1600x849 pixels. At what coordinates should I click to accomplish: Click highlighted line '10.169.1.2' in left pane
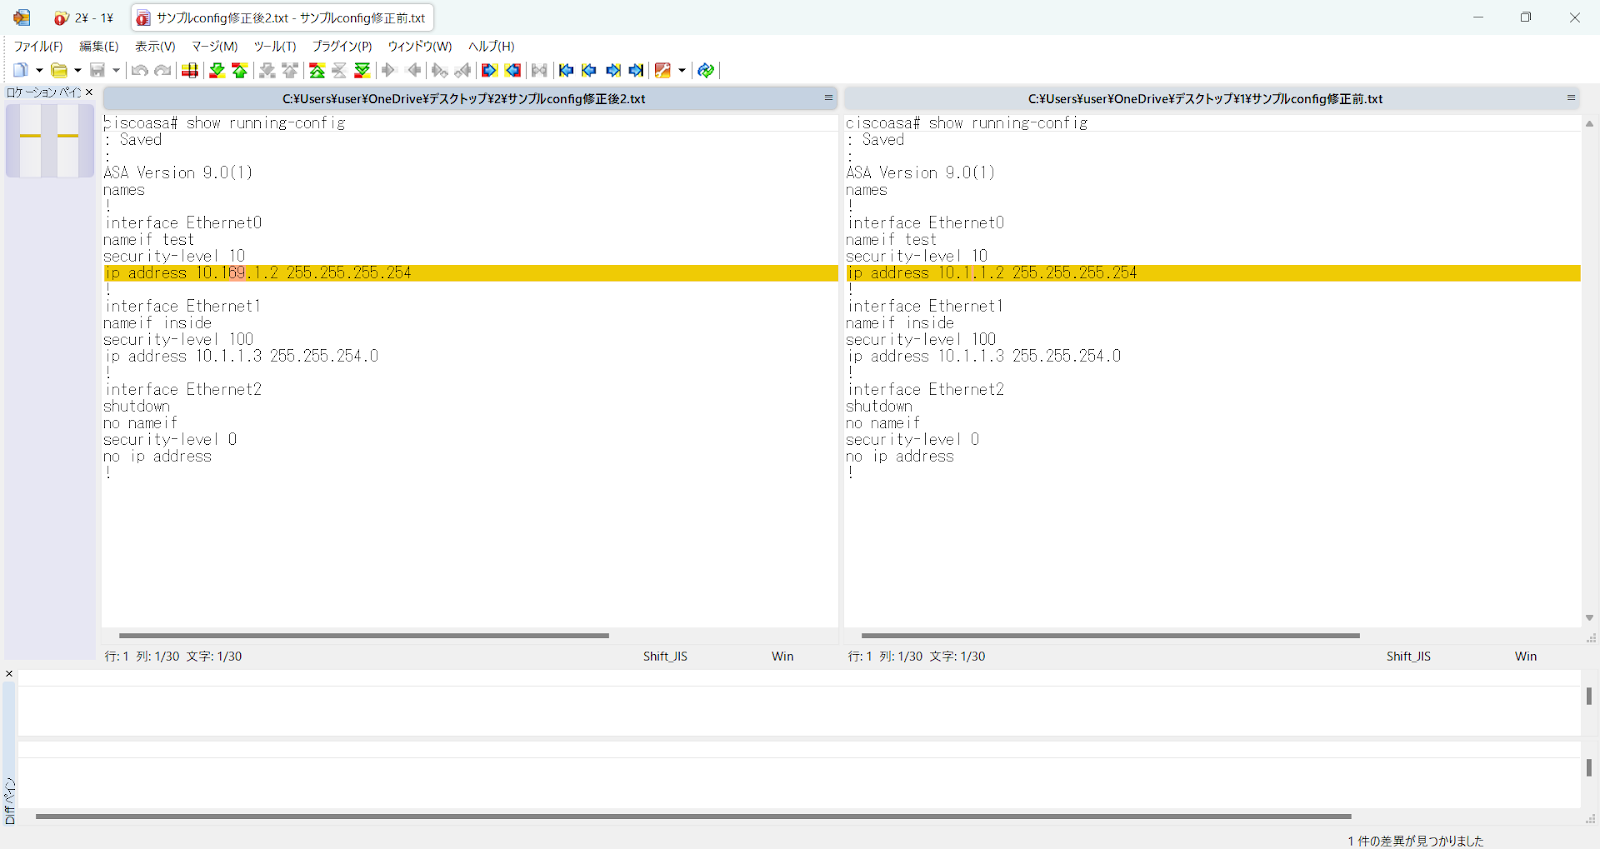point(470,273)
